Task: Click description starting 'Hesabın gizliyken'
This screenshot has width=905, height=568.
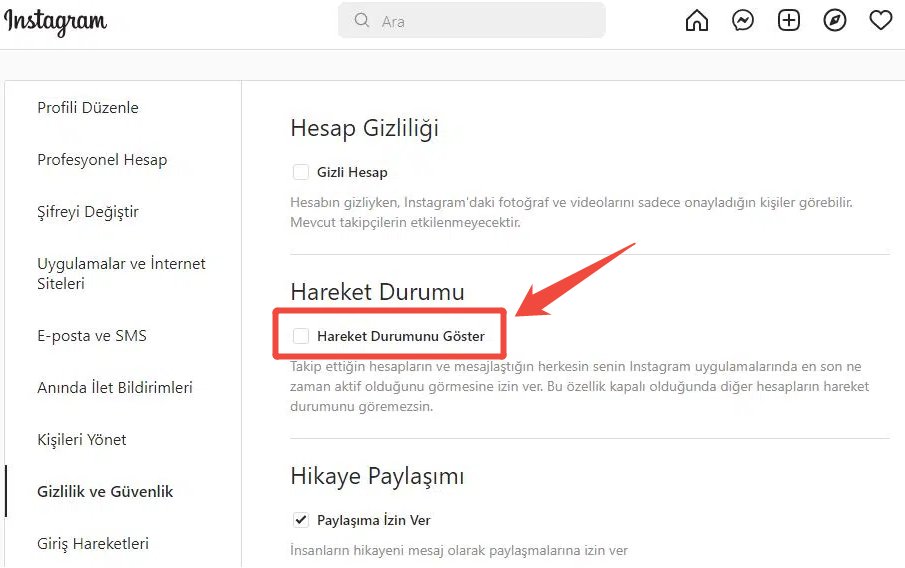Action: pos(571,212)
